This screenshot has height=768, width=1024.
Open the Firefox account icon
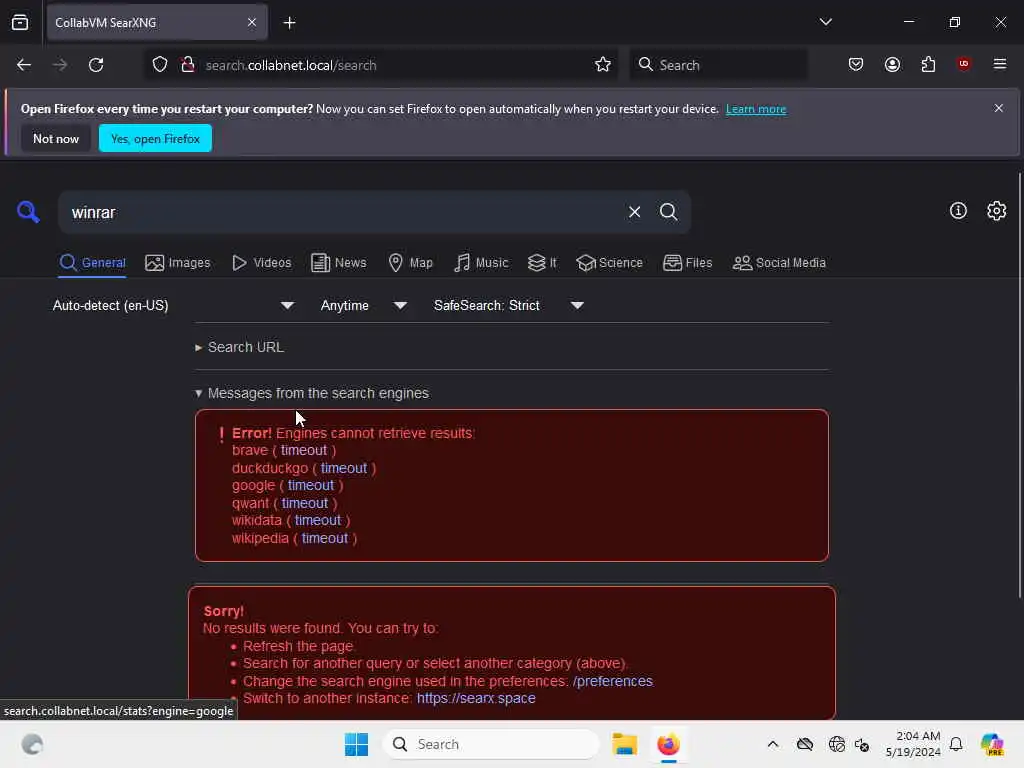click(892, 64)
